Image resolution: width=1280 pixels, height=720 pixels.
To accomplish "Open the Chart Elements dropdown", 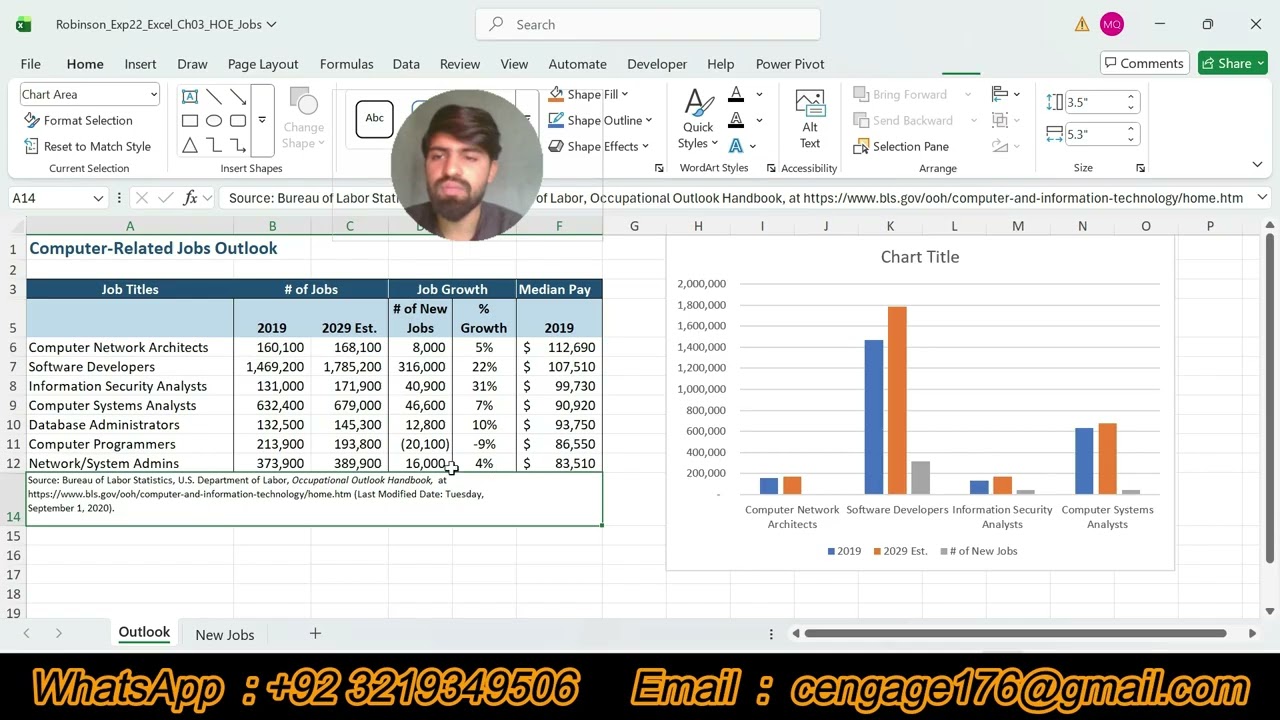I will pyautogui.click(x=153, y=95).
